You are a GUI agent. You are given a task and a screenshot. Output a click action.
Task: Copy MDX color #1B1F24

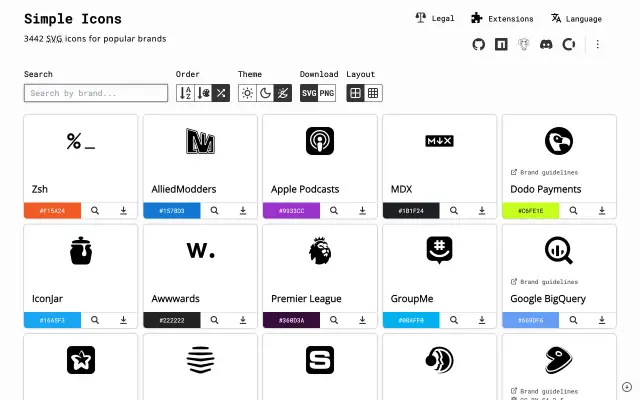pyautogui.click(x=411, y=211)
